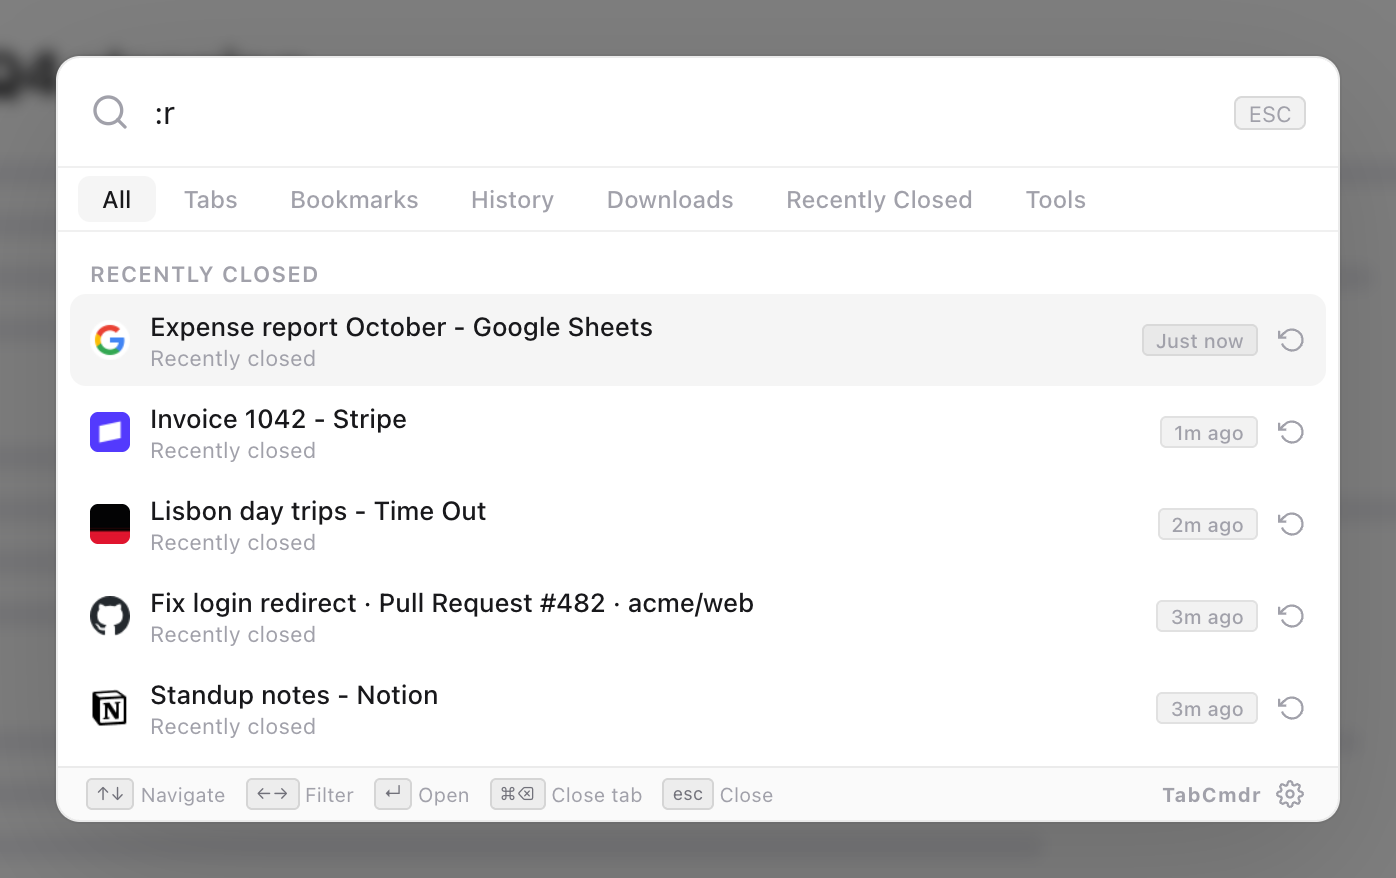The height and width of the screenshot is (878, 1396).
Task: Open Expense report October - Google Sheets
Action: point(698,340)
